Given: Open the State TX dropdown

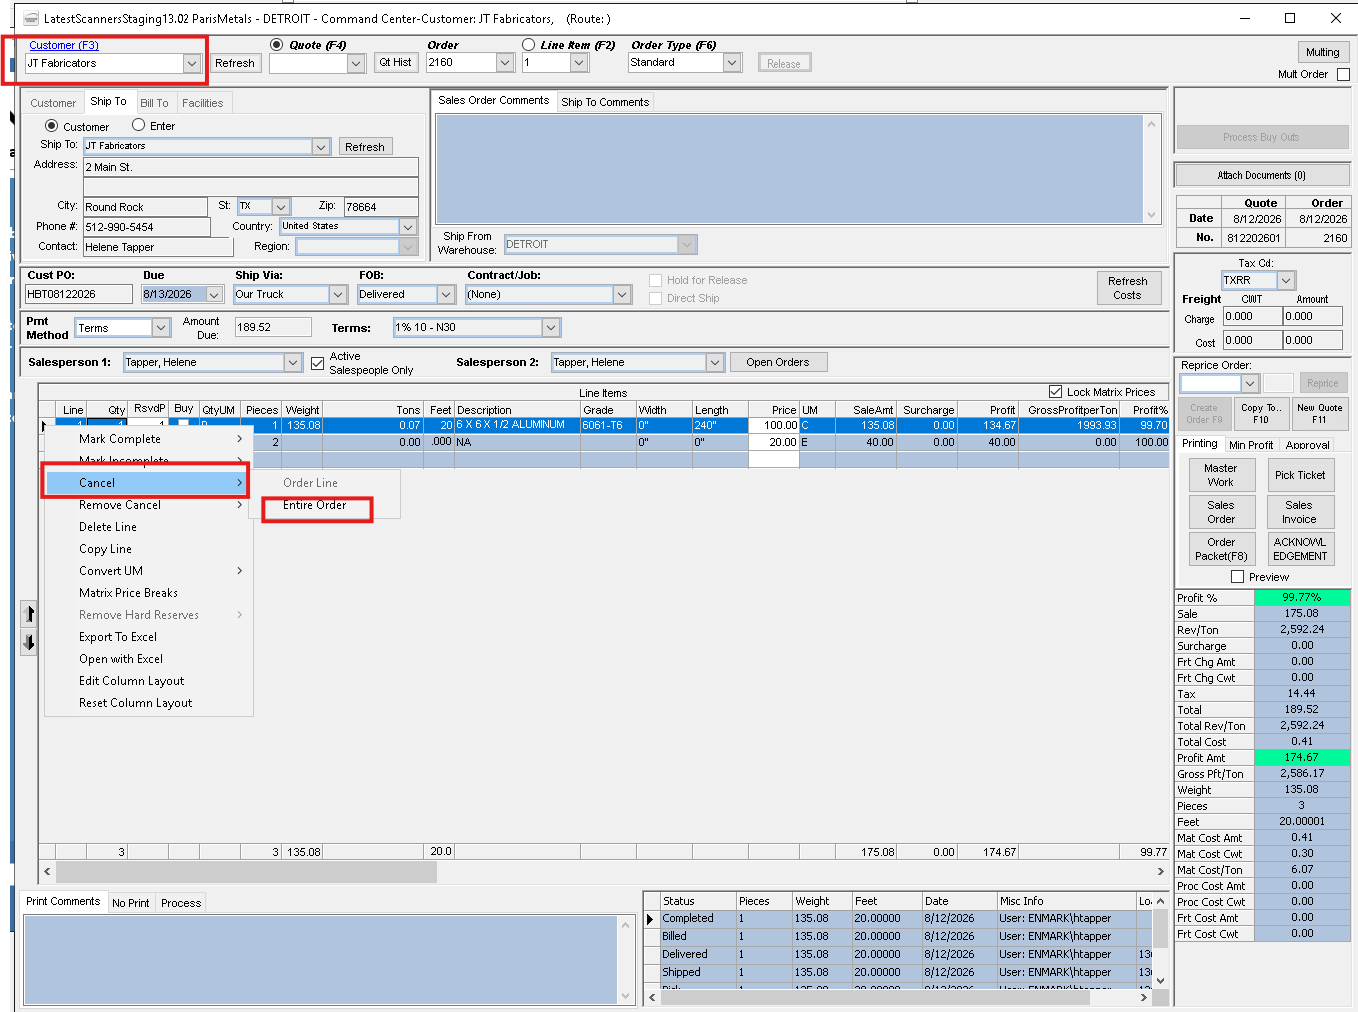Looking at the screenshot, I should click(x=281, y=206).
